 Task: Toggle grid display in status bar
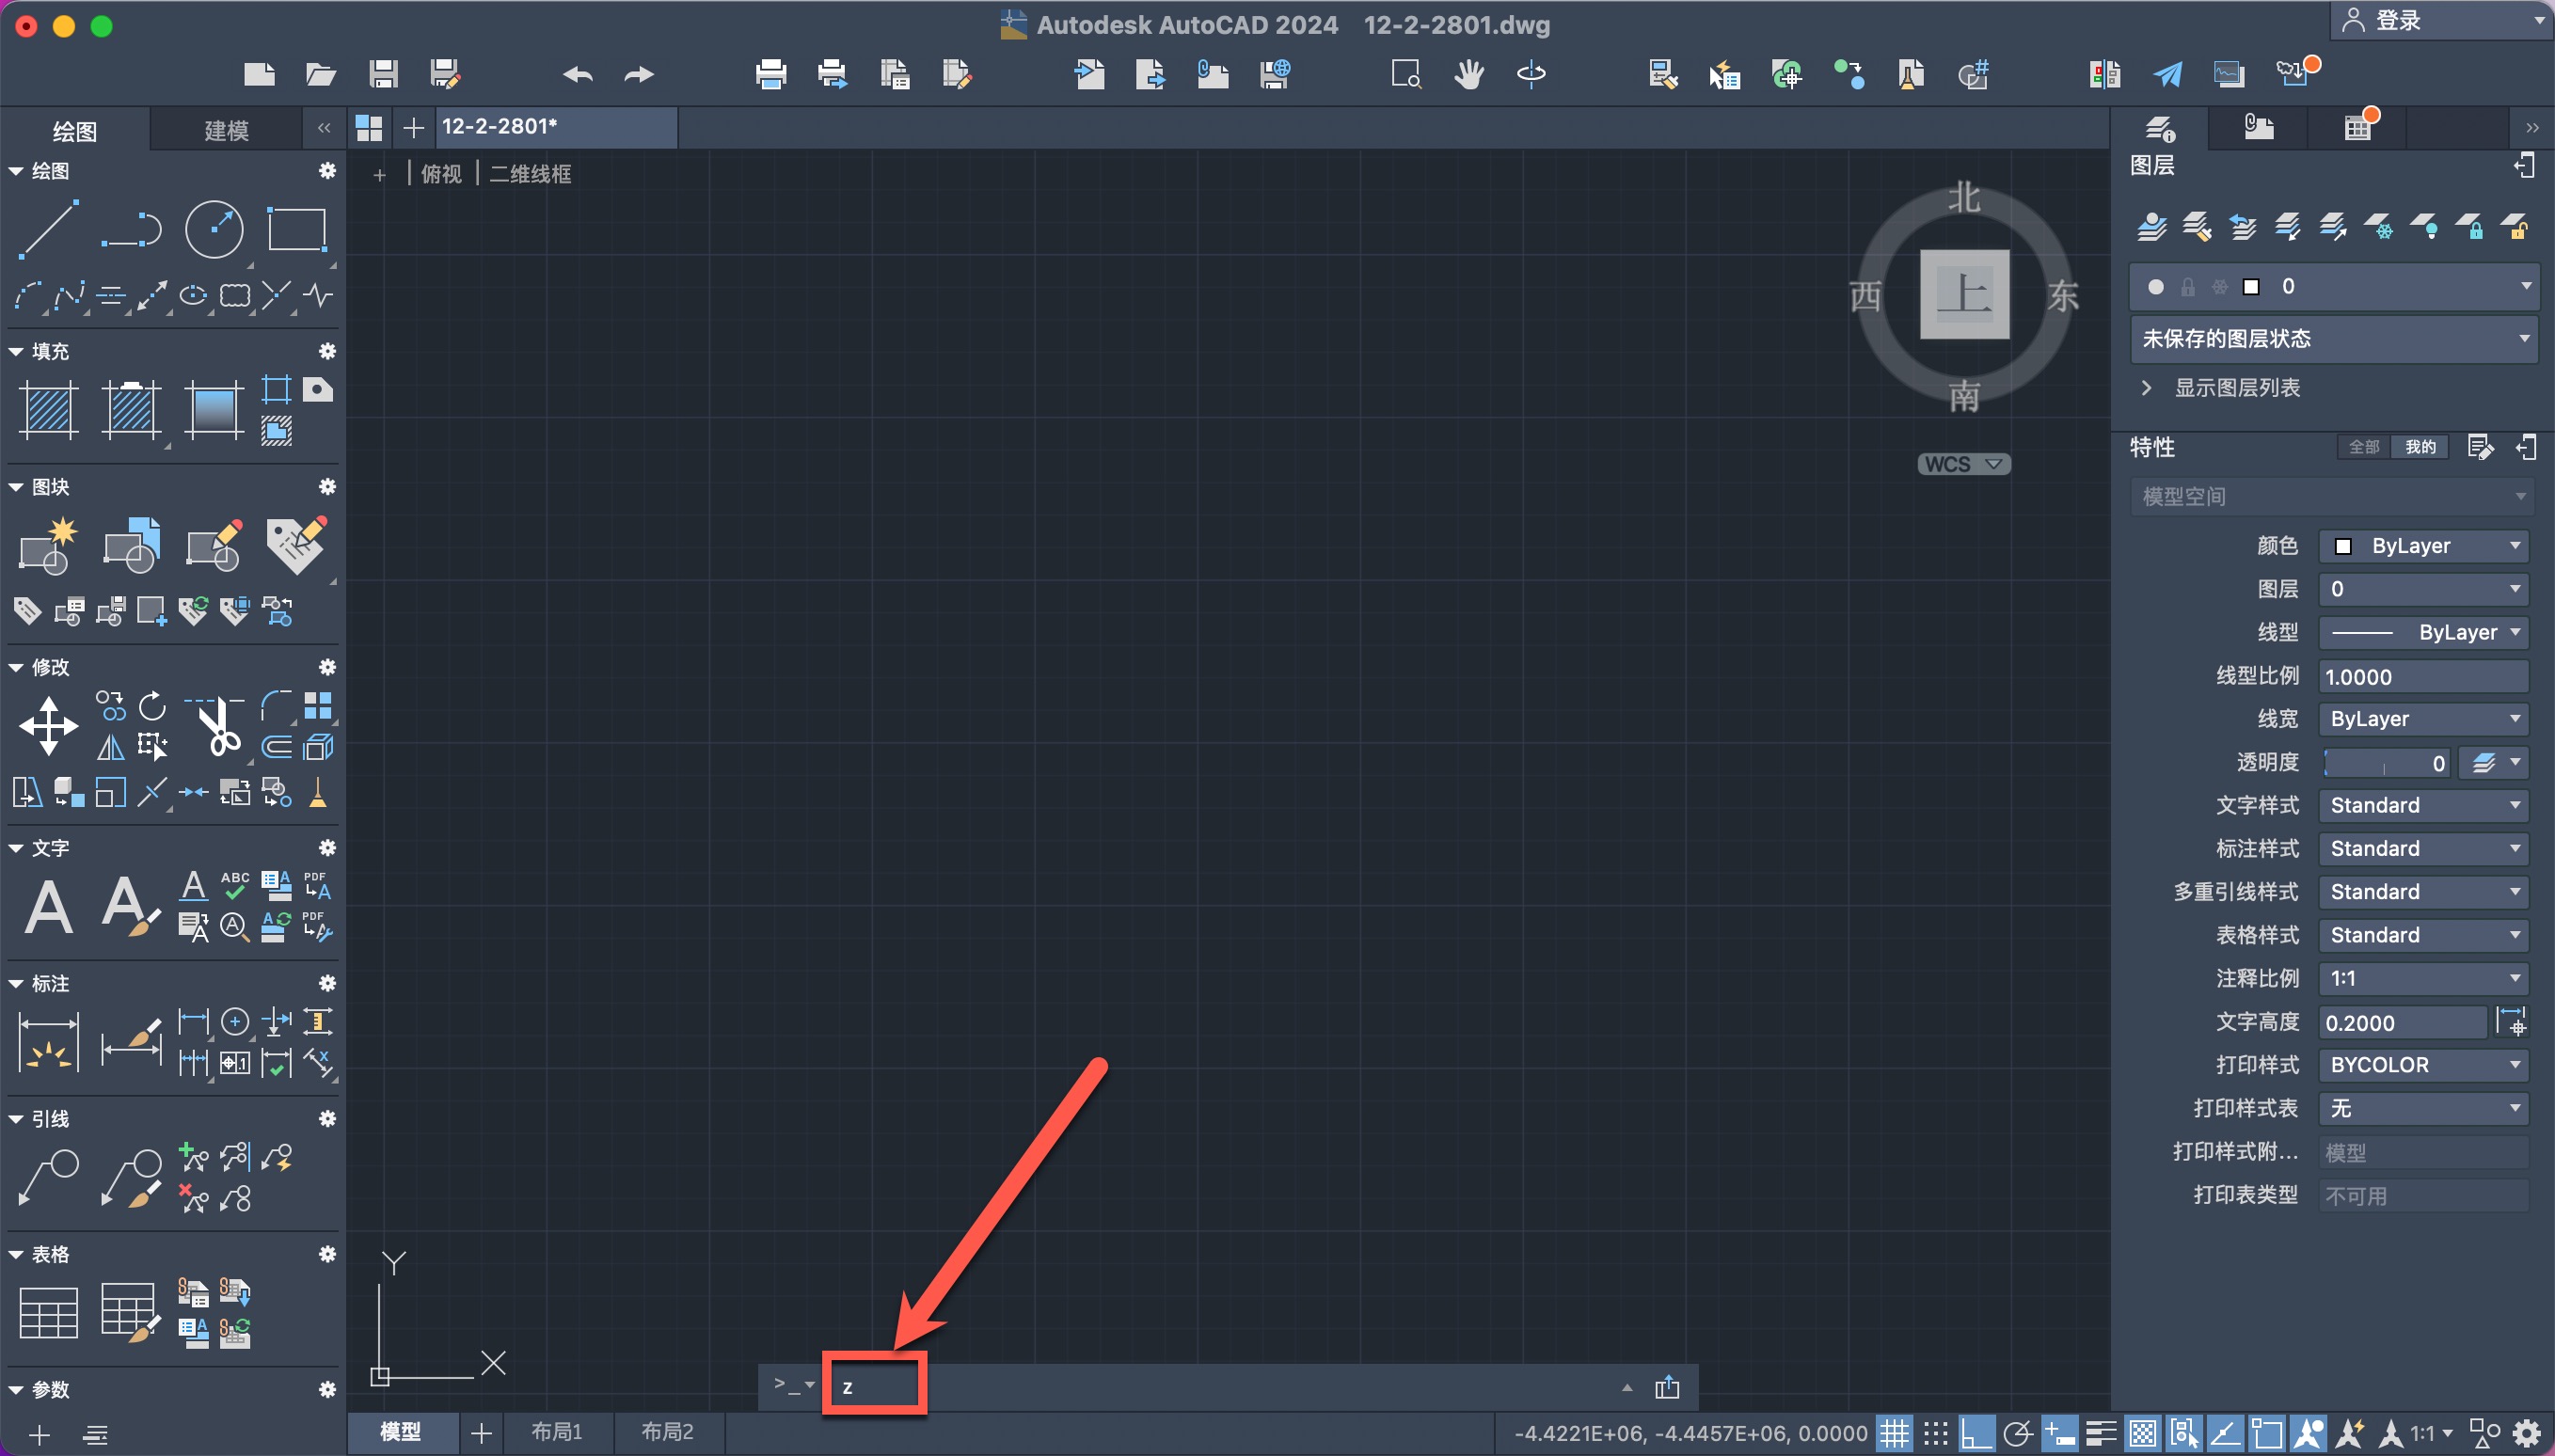click(x=1894, y=1433)
